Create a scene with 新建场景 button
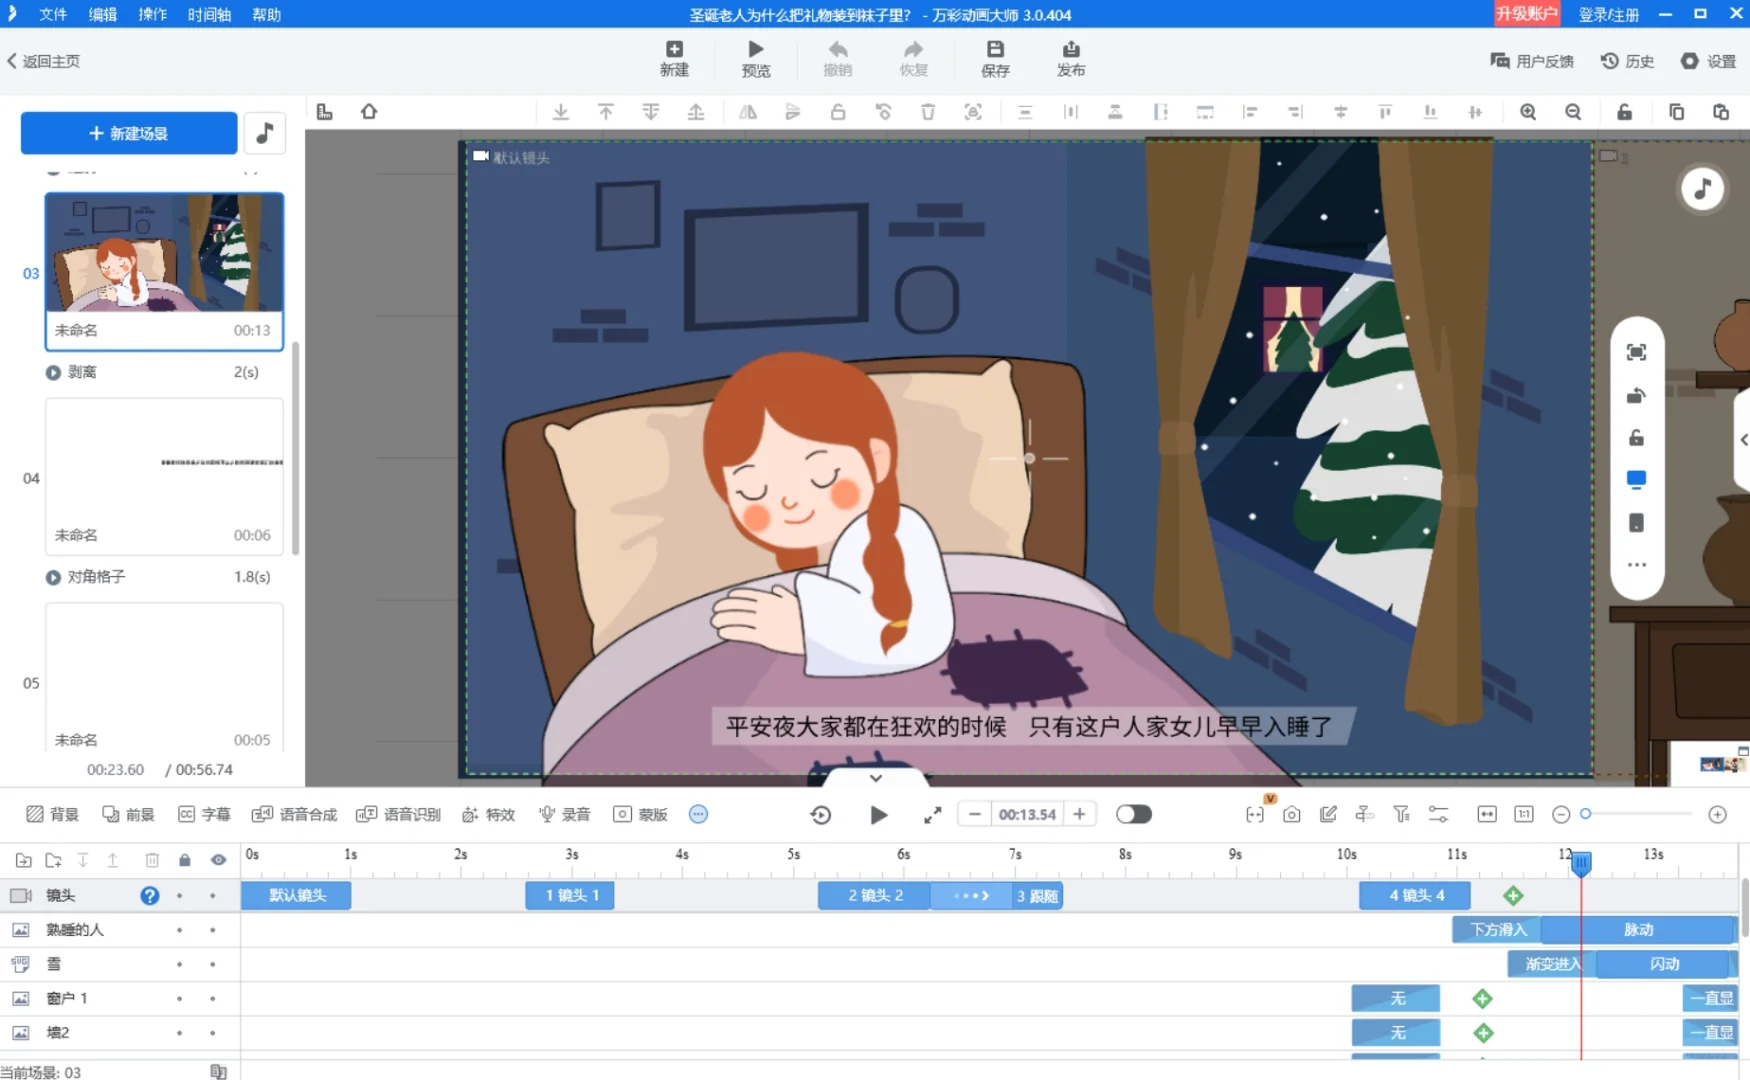This screenshot has height=1080, width=1750. (x=128, y=132)
